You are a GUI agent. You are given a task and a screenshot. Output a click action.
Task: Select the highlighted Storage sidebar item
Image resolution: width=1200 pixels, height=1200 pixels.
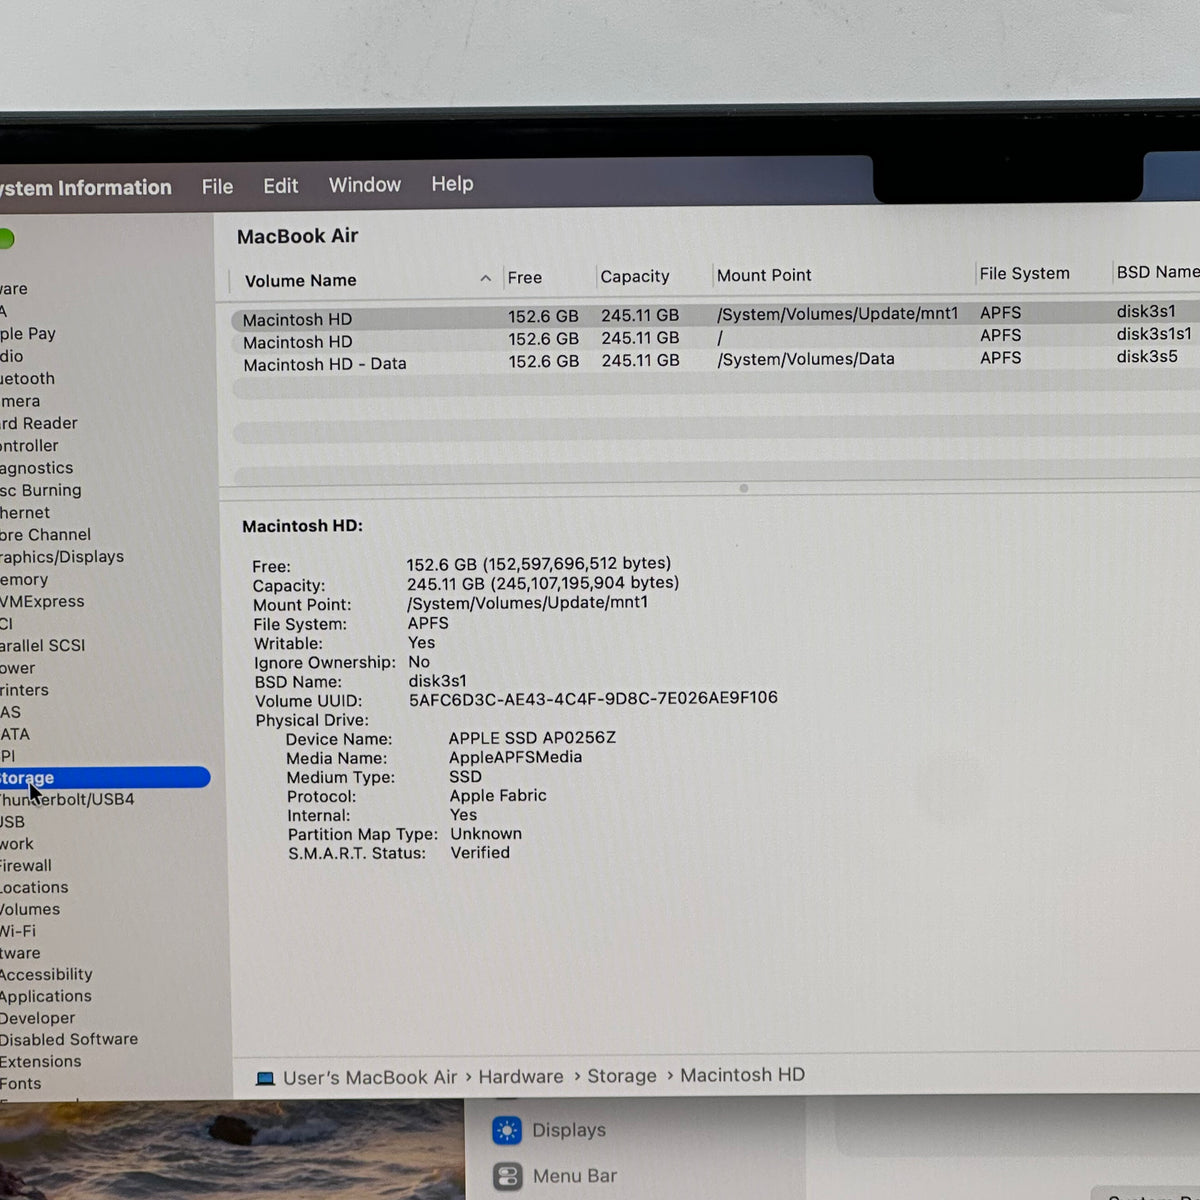pyautogui.click(x=105, y=778)
